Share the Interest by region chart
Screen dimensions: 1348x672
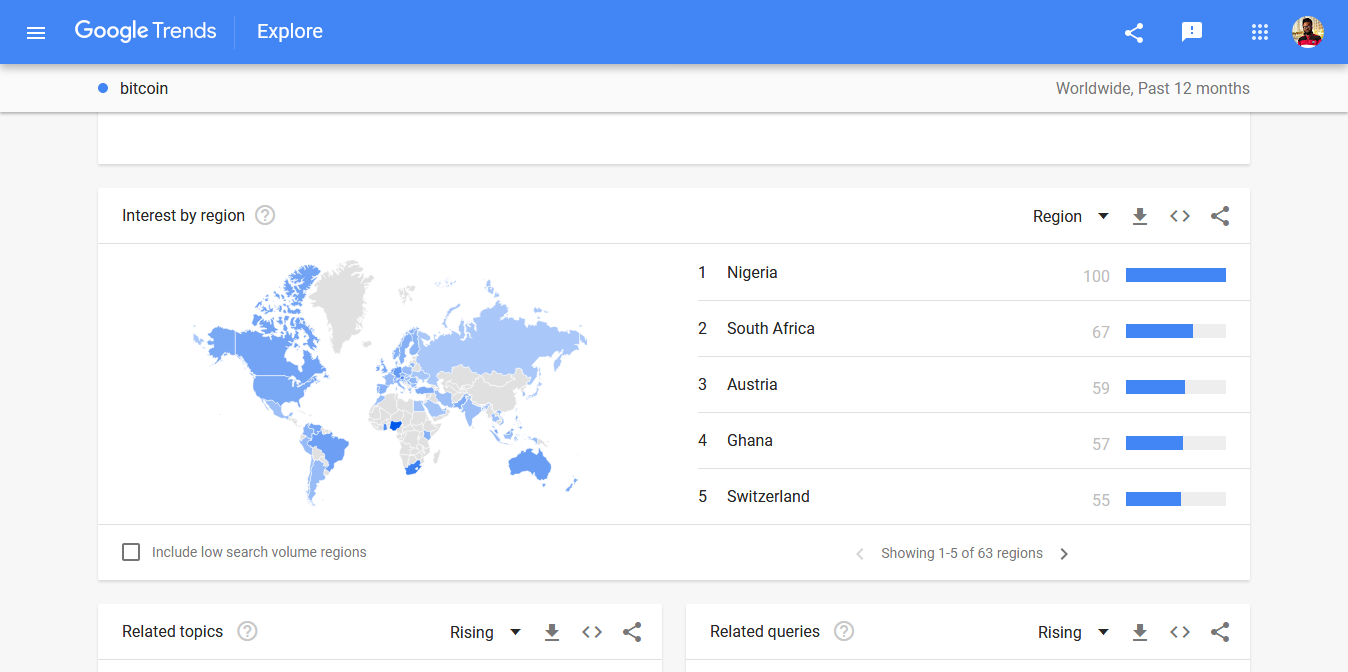pos(1220,216)
